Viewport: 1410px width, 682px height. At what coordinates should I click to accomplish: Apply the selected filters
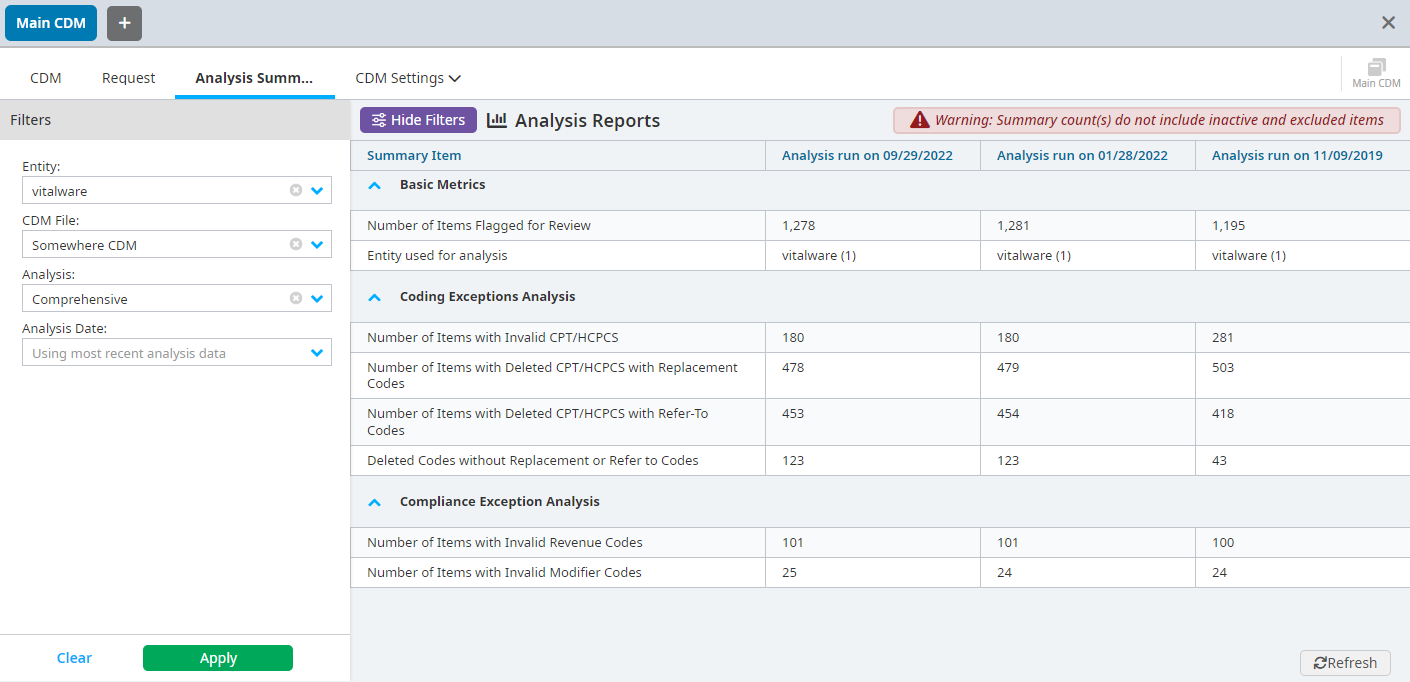click(x=217, y=658)
